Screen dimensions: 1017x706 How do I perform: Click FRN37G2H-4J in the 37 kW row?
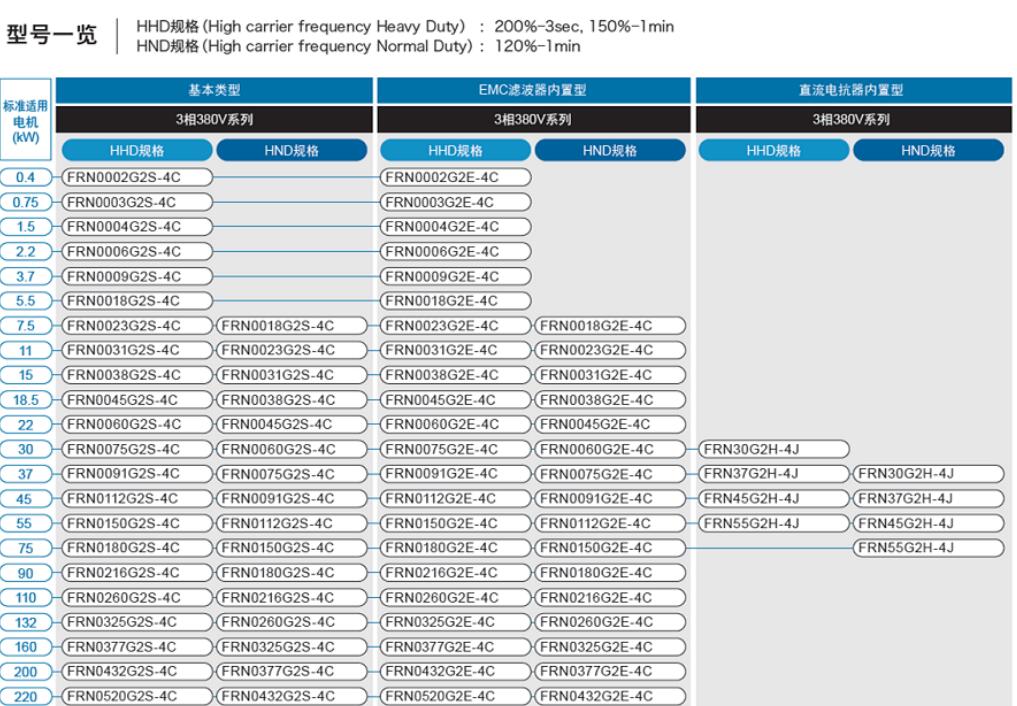tap(774, 474)
